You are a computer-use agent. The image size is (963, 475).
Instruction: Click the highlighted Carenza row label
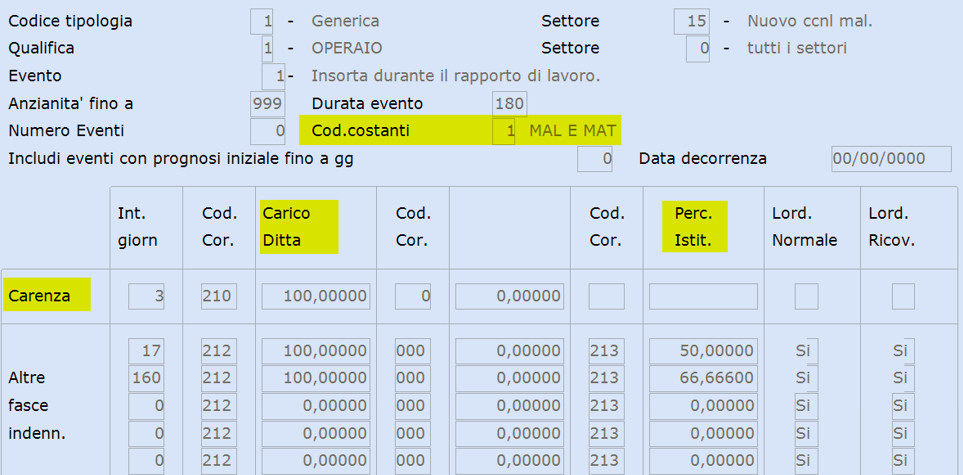click(x=47, y=295)
